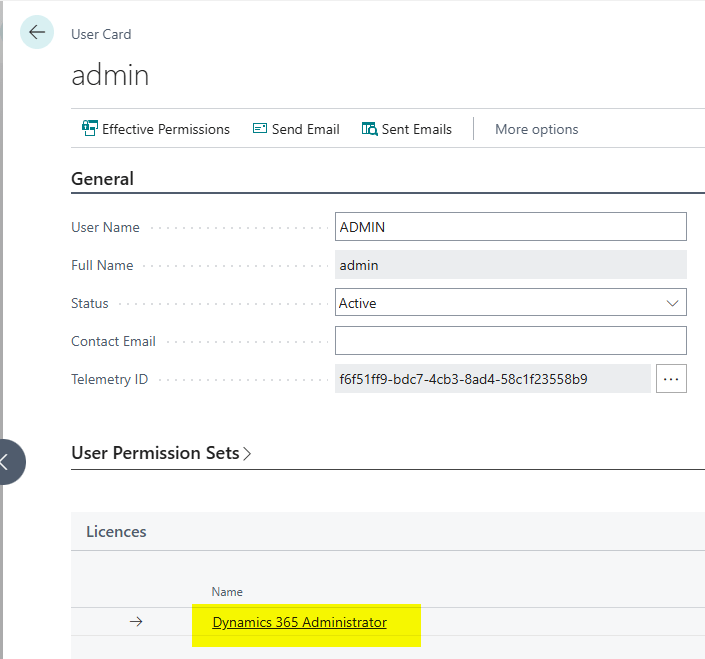This screenshot has width=705, height=659.
Task: Click the Name column header
Action: 227,592
